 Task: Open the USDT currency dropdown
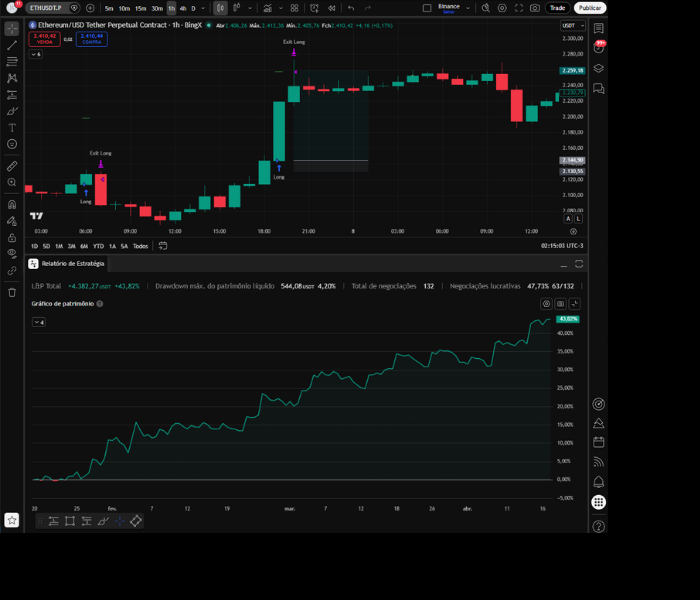pyautogui.click(x=573, y=26)
